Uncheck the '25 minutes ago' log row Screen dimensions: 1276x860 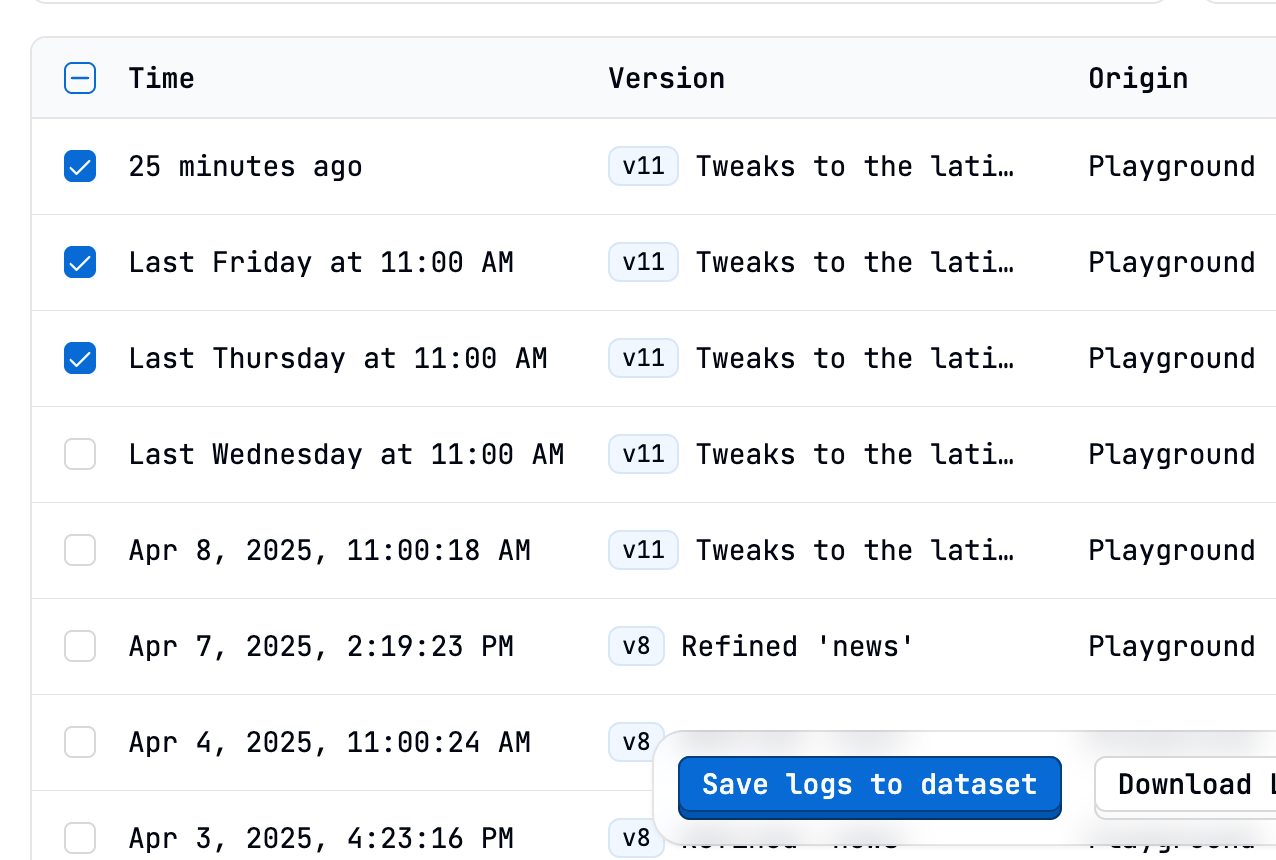pyautogui.click(x=80, y=166)
